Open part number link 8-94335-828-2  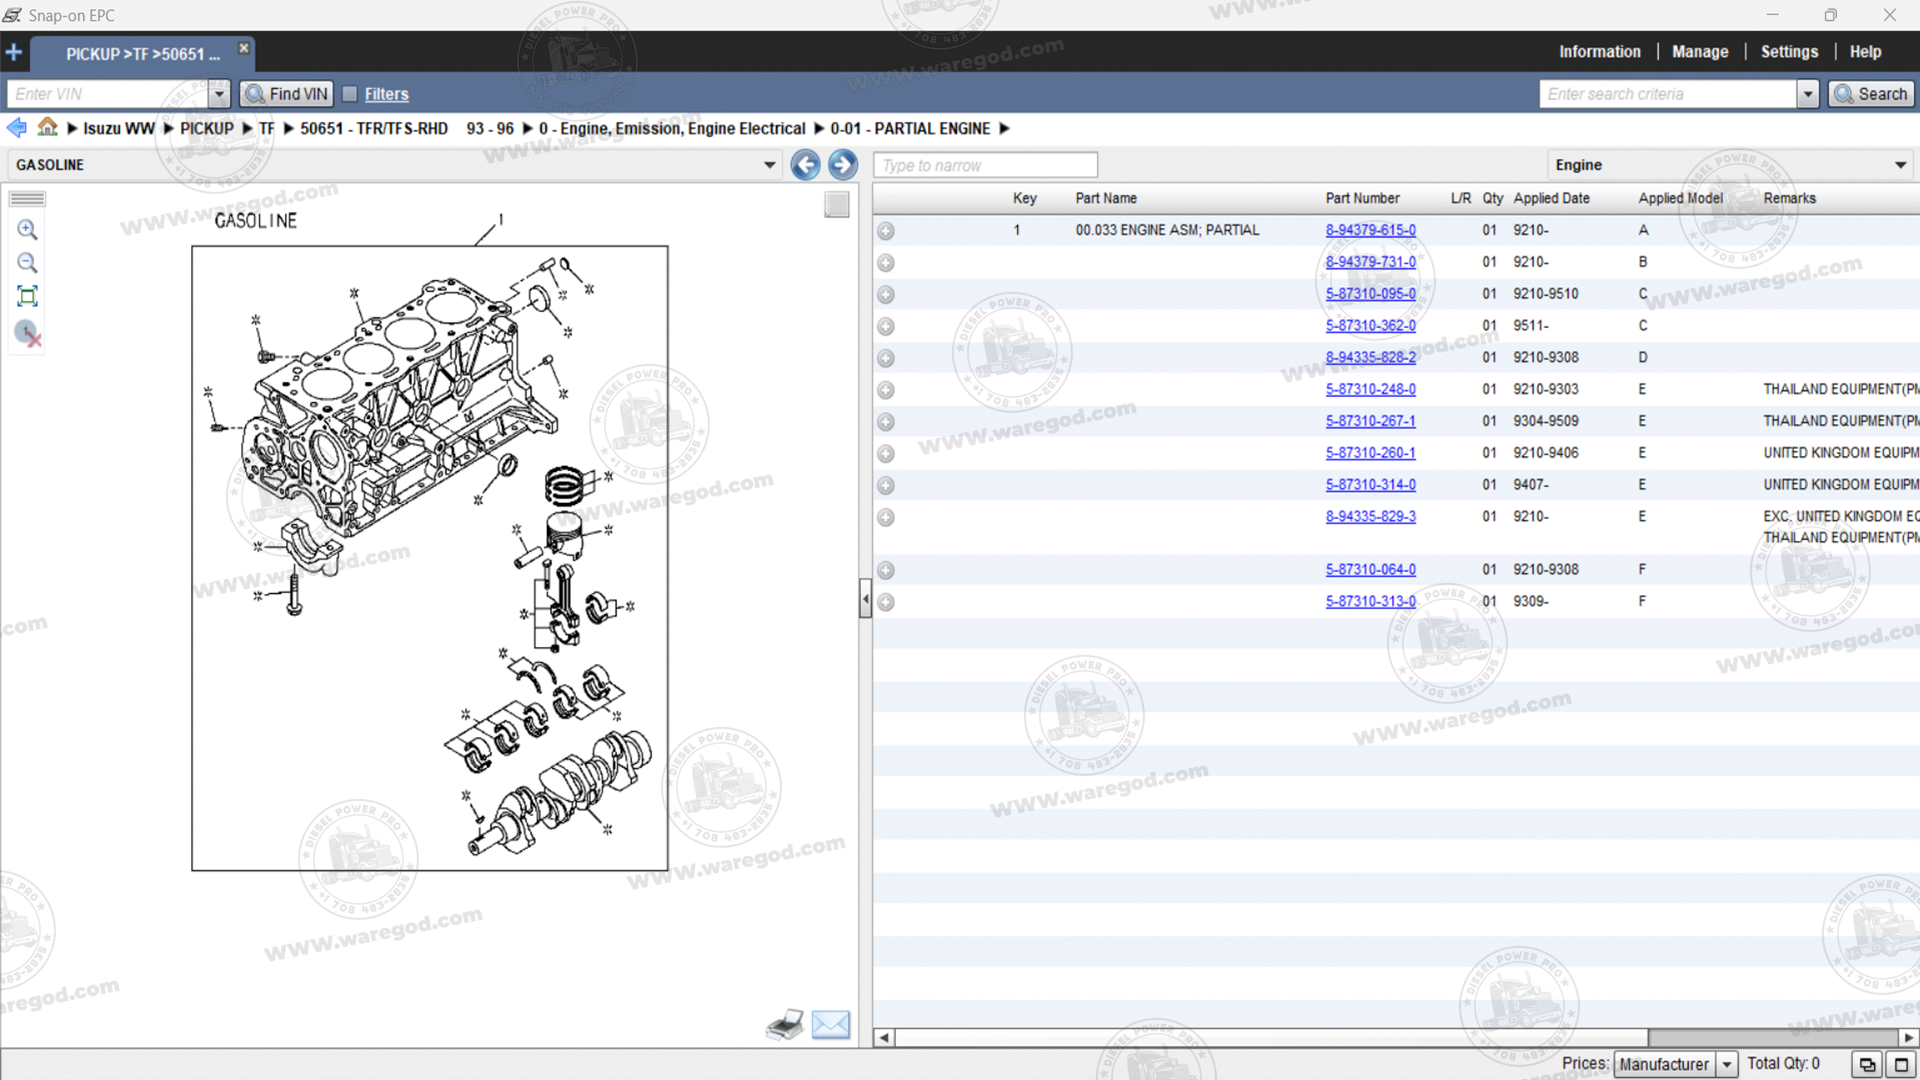1370,357
